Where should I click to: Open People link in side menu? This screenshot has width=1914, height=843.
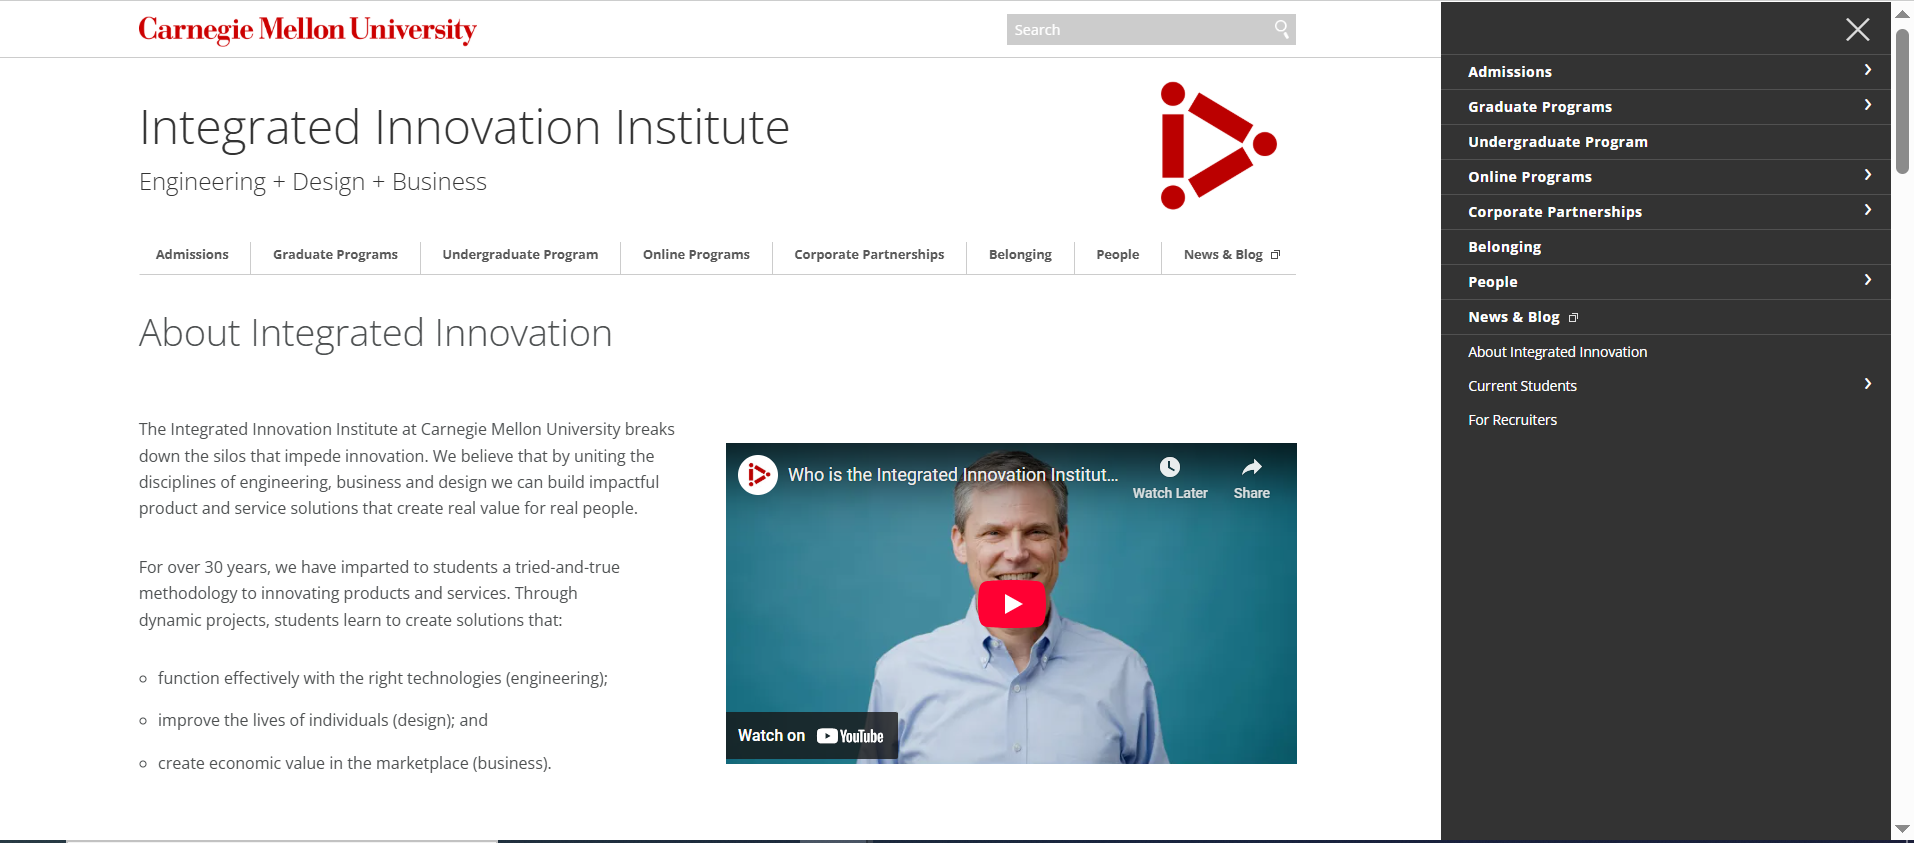point(1492,282)
